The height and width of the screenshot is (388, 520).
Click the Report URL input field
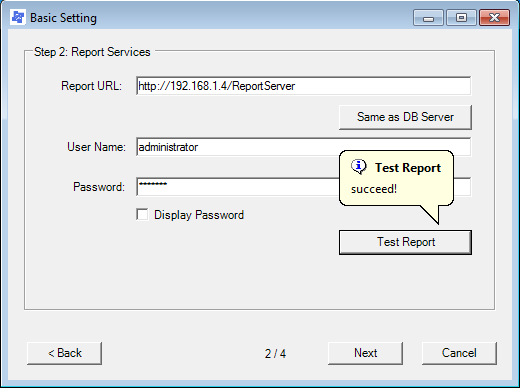tap(304, 86)
